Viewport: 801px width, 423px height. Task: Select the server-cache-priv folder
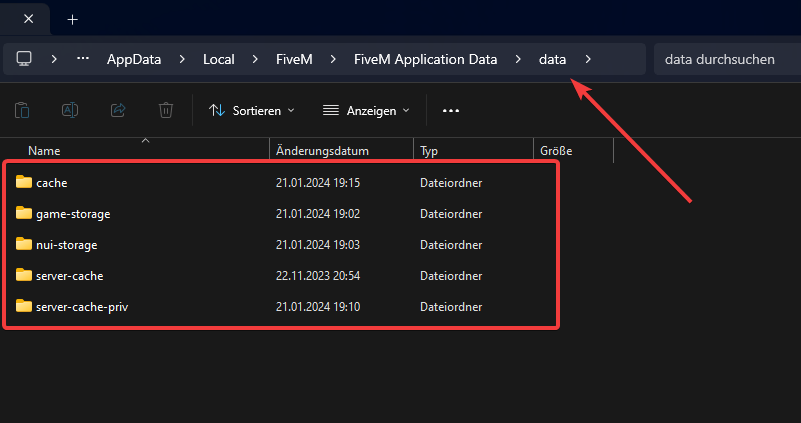pyautogui.click(x=82, y=307)
